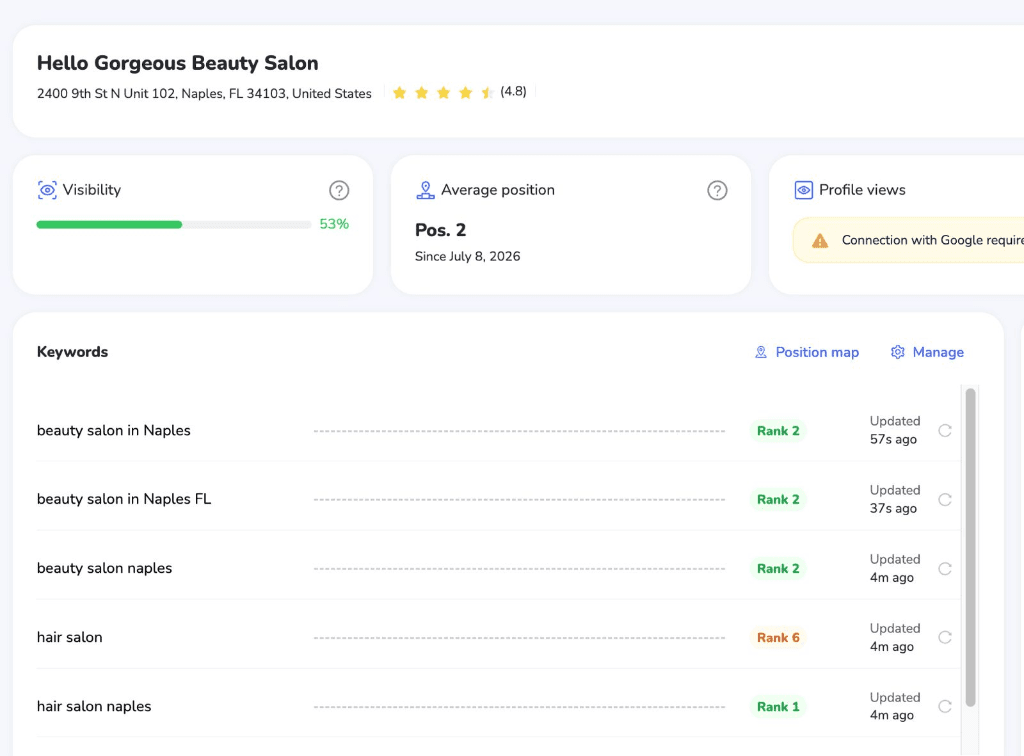This screenshot has height=756, width=1024.
Task: Click the 53% visibility value
Action: (334, 224)
